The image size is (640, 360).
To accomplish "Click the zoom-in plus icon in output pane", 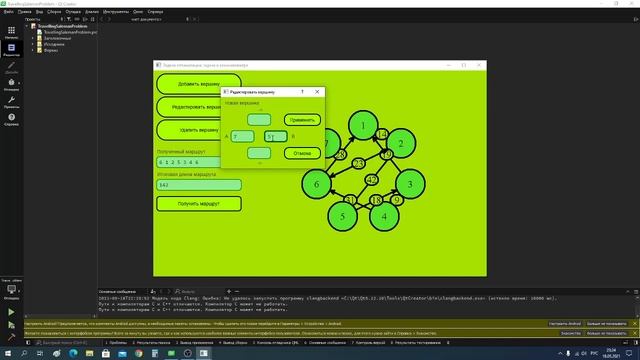I will [x=229, y=291].
